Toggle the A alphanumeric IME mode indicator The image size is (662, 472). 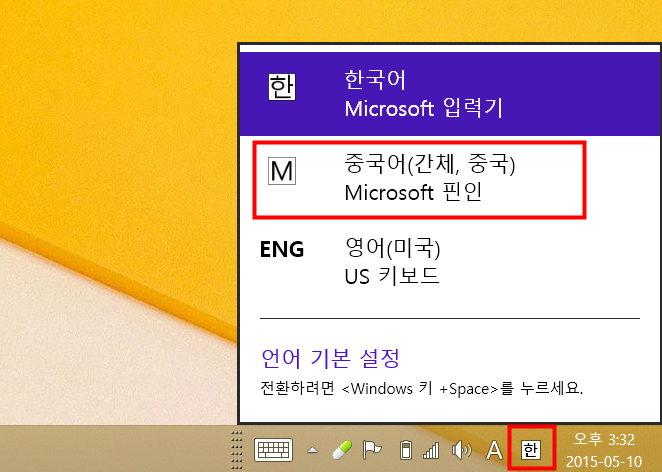click(494, 450)
